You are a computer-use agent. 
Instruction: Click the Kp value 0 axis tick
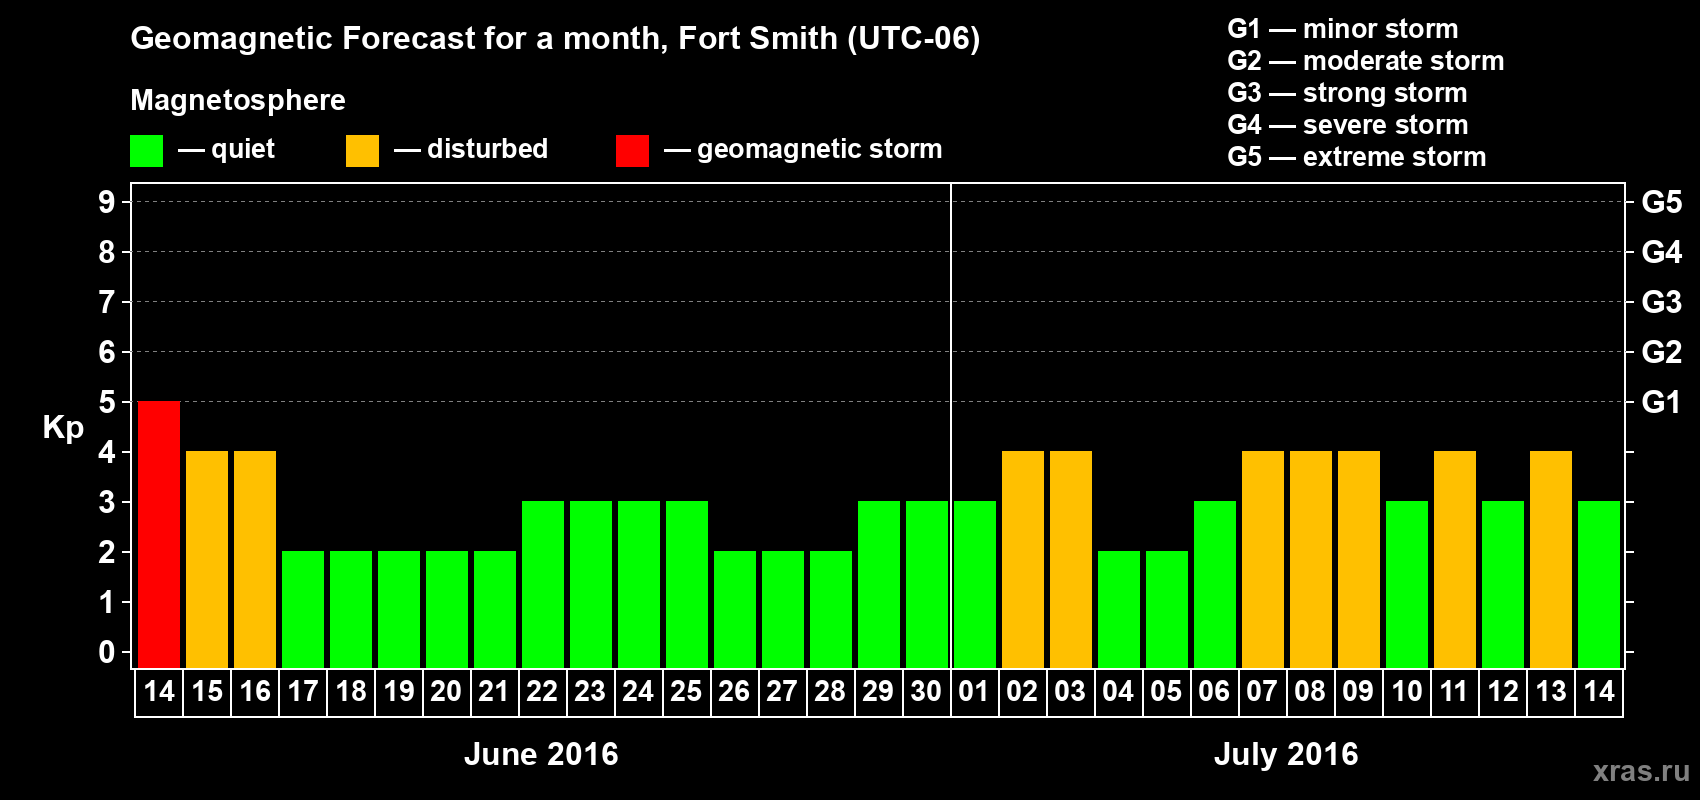(x=107, y=652)
